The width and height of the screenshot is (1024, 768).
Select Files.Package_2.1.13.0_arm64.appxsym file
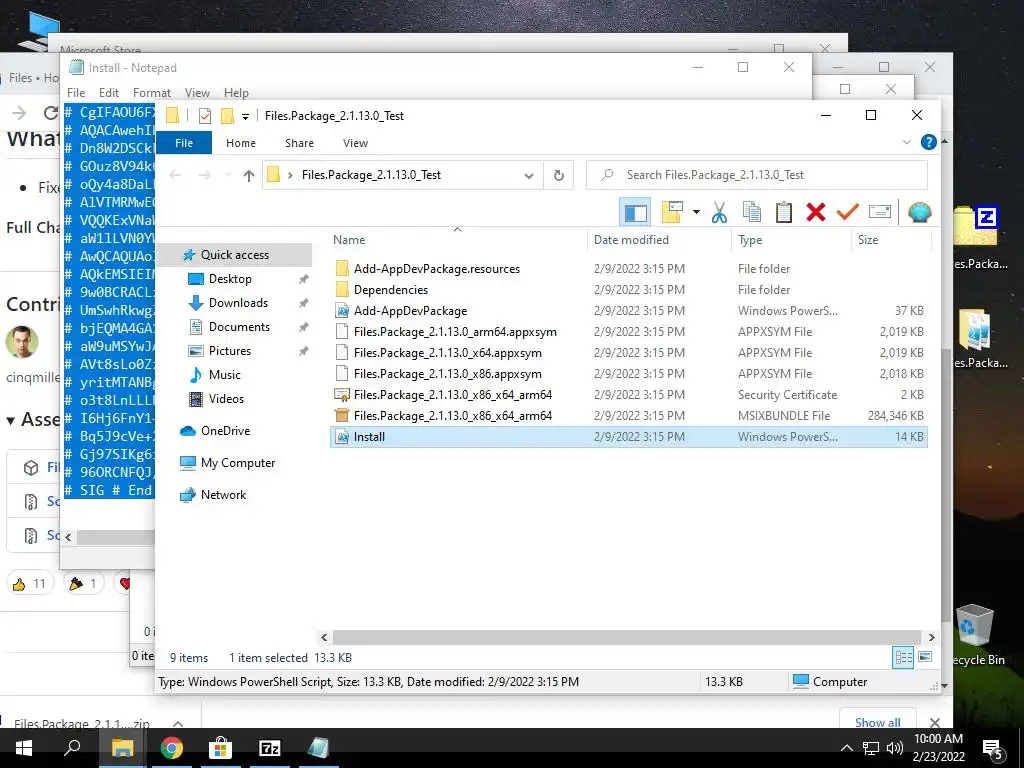(455, 332)
